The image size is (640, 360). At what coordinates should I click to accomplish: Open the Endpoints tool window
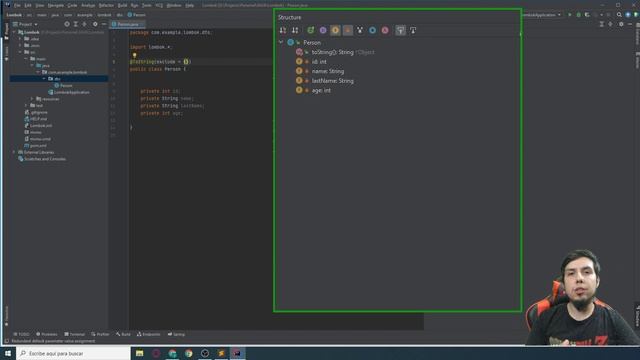tap(149, 334)
